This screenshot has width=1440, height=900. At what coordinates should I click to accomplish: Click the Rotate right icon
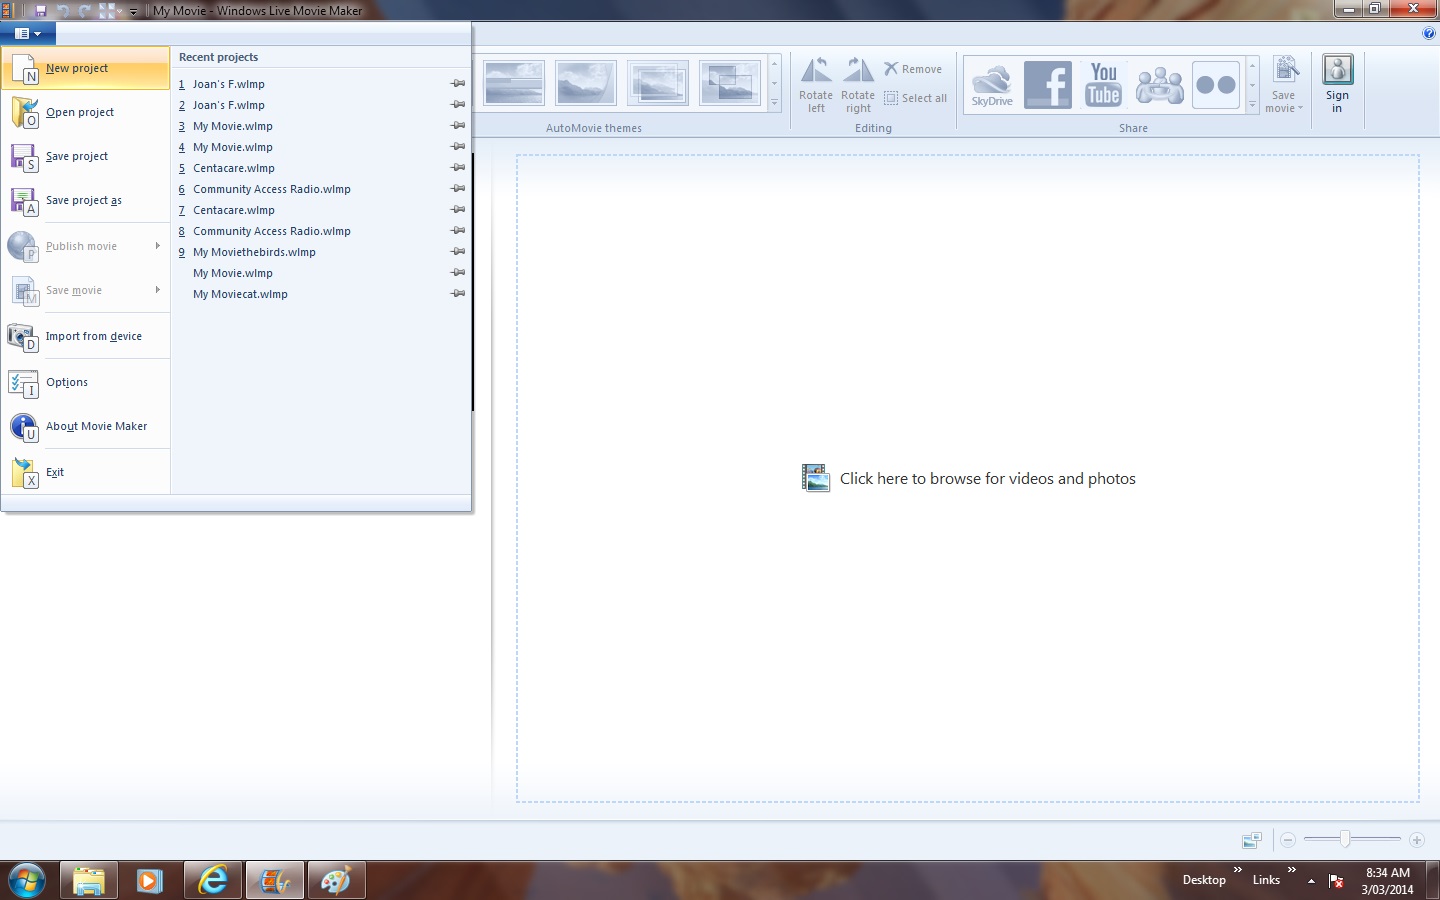(x=858, y=84)
